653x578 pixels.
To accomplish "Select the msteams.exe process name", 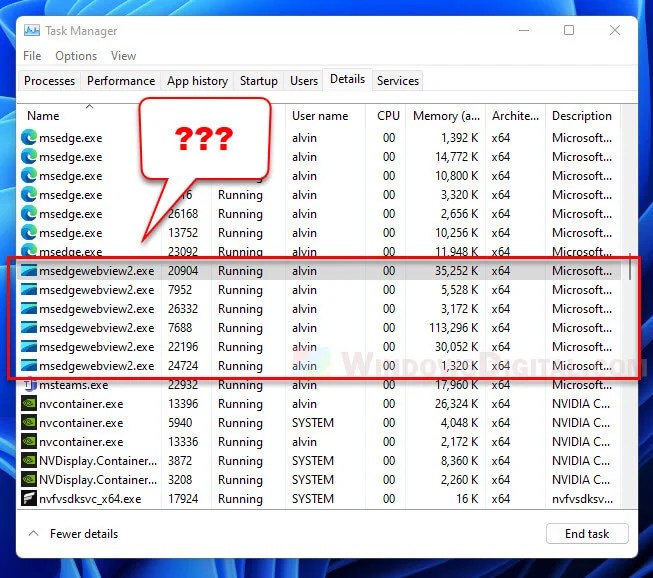I will [x=74, y=385].
